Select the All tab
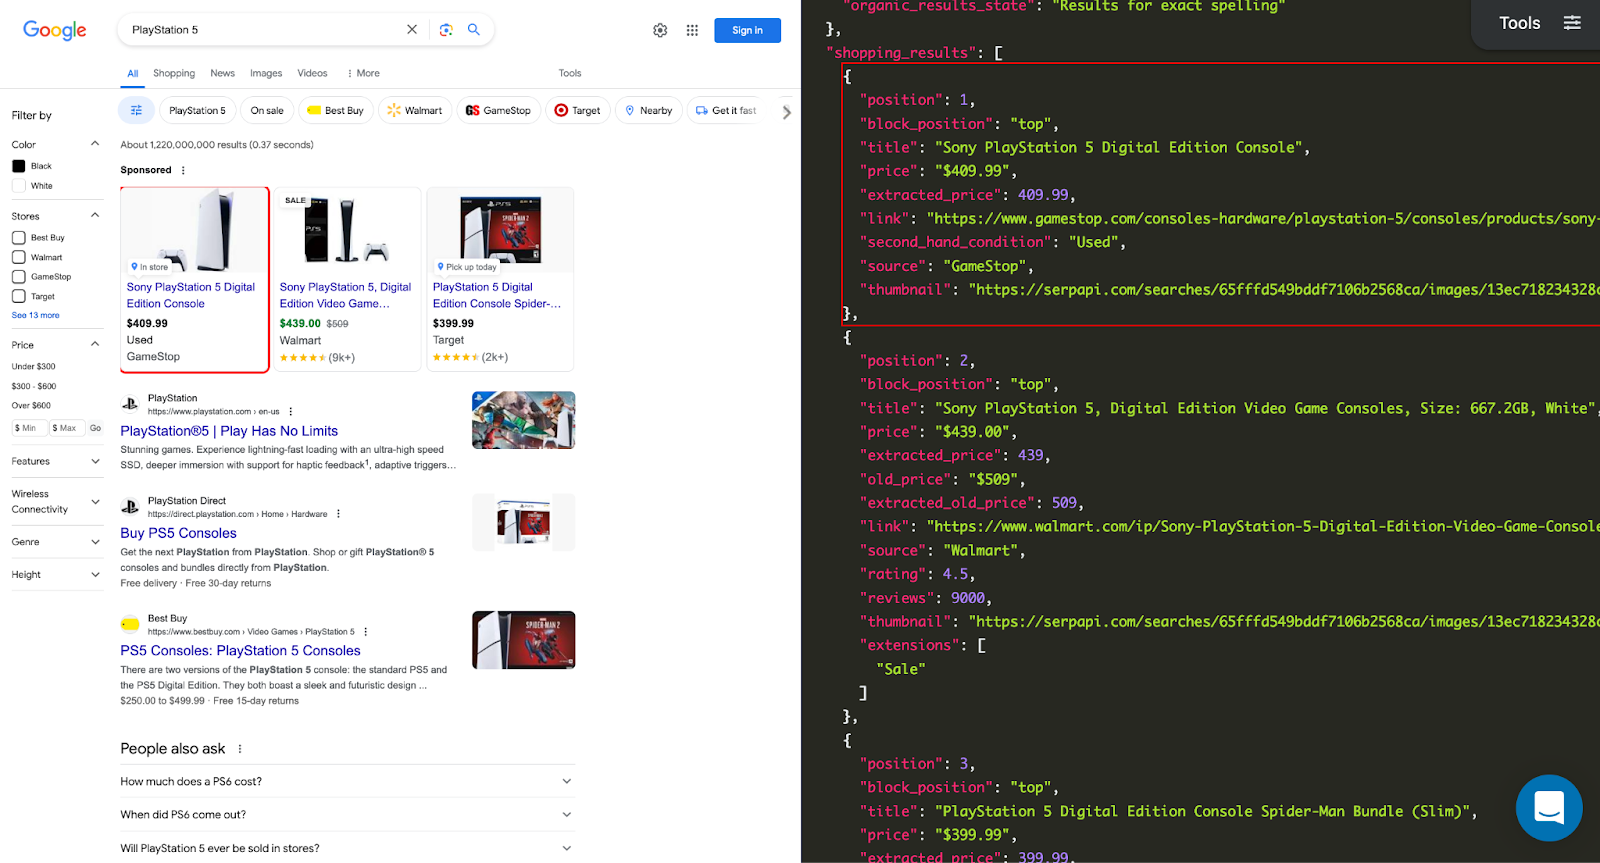The height and width of the screenshot is (863, 1600). coord(132,73)
